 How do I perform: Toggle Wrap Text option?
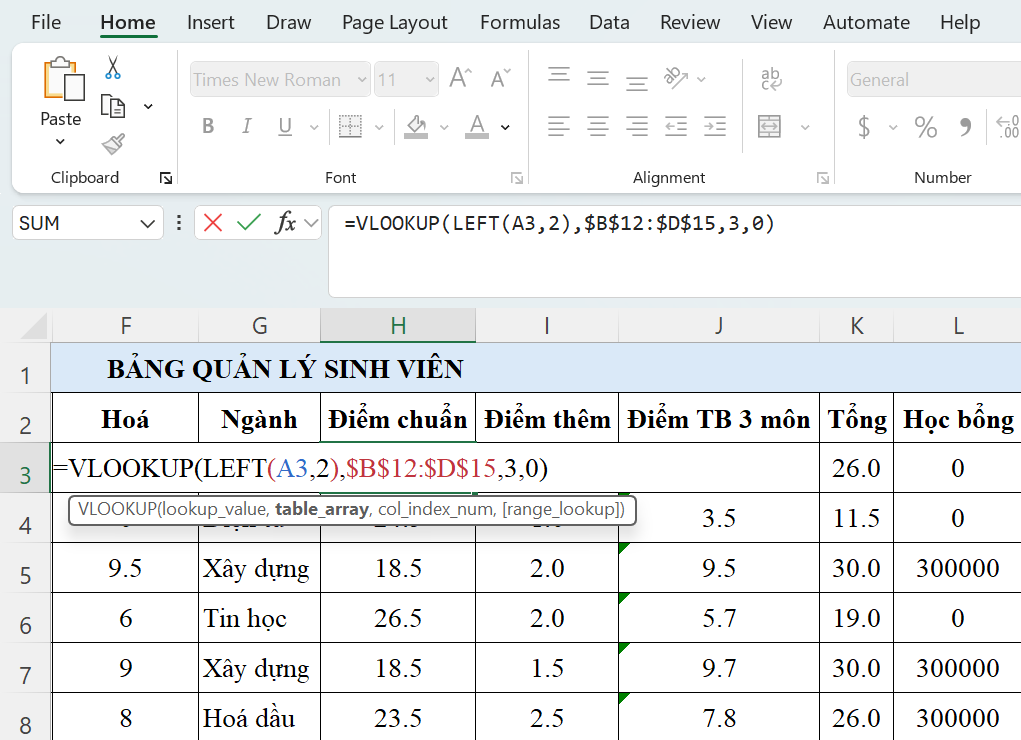coord(770,79)
